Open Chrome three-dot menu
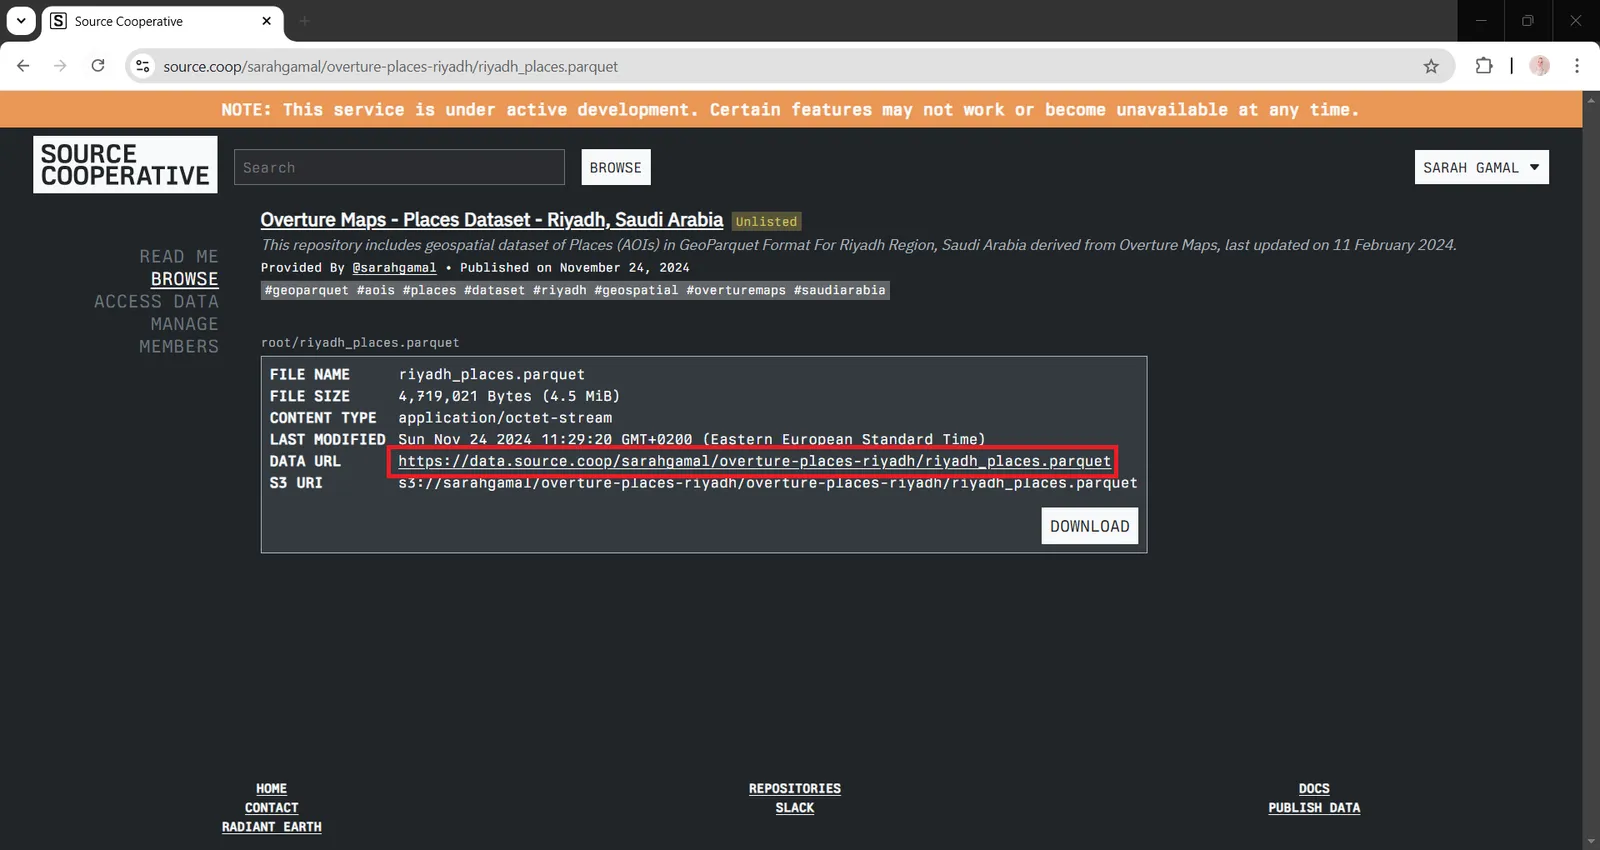Screen dimensions: 1600x850 click(1577, 66)
